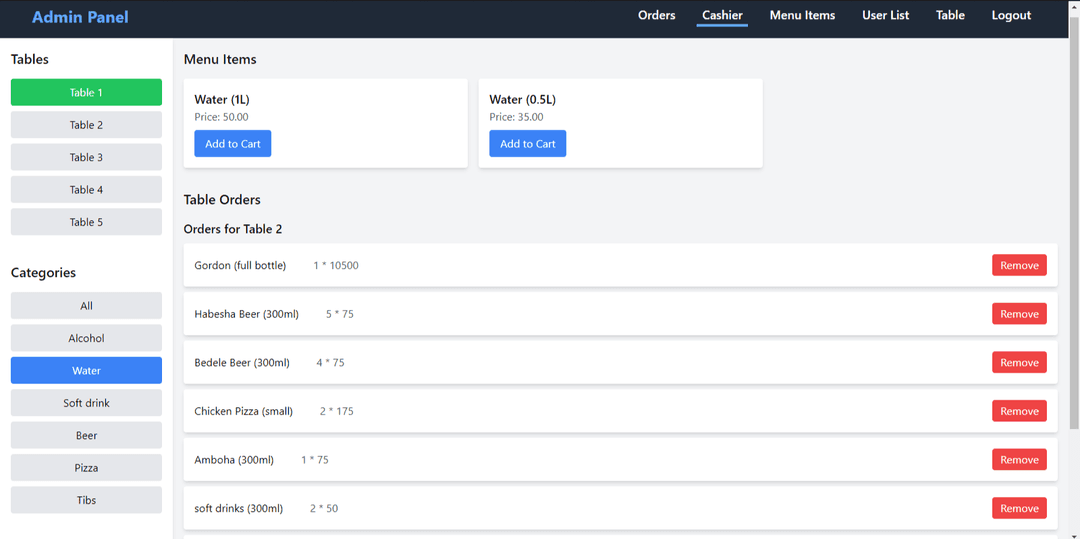Screen dimensions: 1080x539
Task: Click the '2 * 50' quantity text
Action: (324, 508)
